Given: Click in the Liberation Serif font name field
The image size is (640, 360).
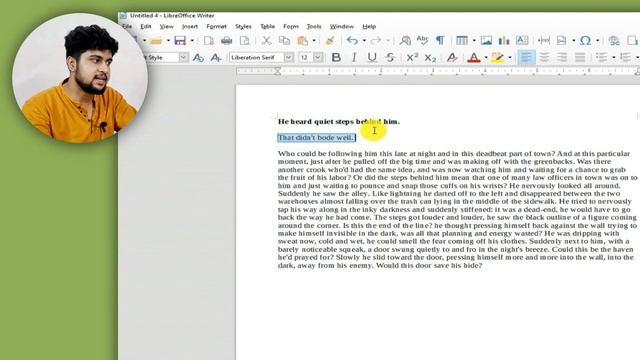Looking at the screenshot, I should click(x=257, y=58).
